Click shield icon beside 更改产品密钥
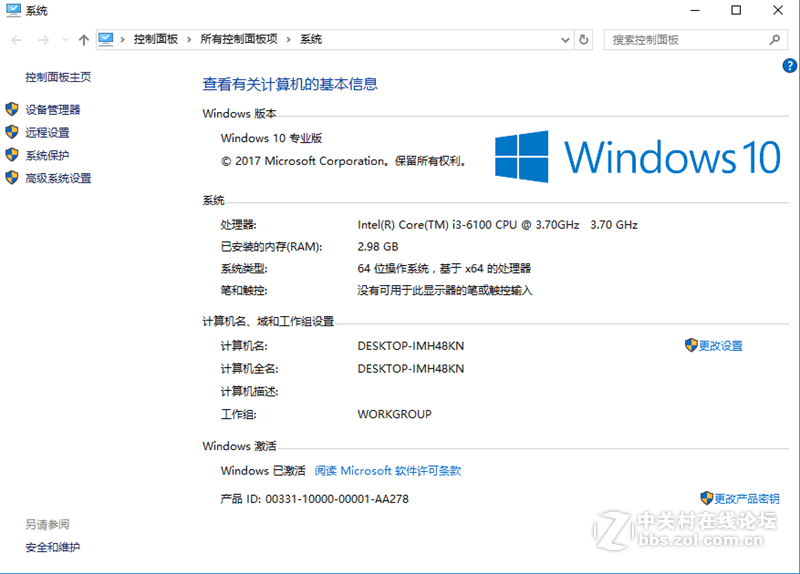 tap(707, 498)
